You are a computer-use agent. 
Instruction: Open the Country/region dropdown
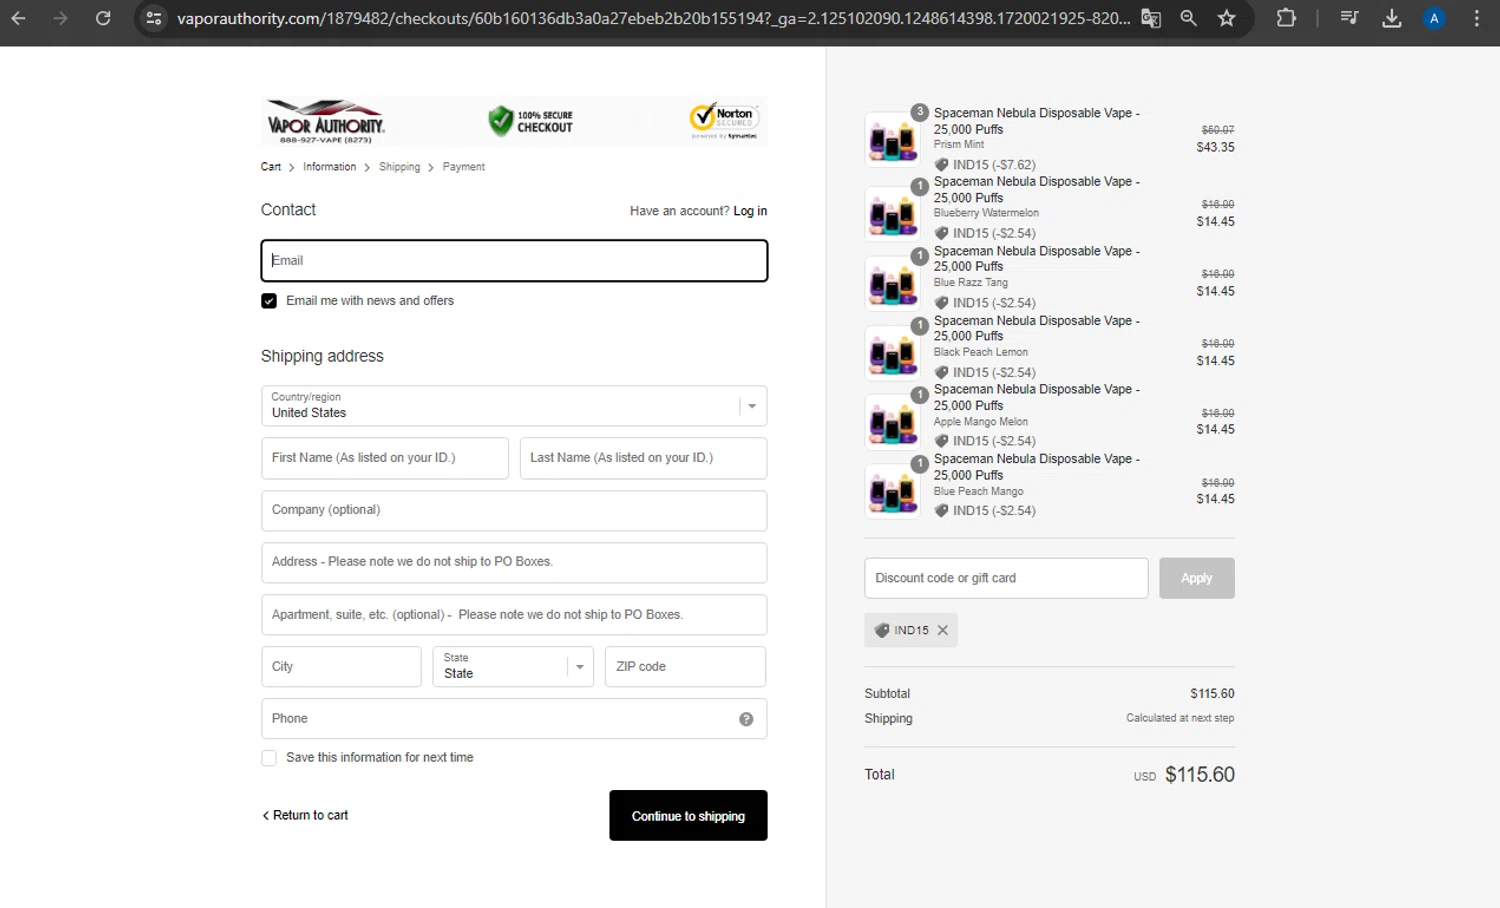coord(514,406)
